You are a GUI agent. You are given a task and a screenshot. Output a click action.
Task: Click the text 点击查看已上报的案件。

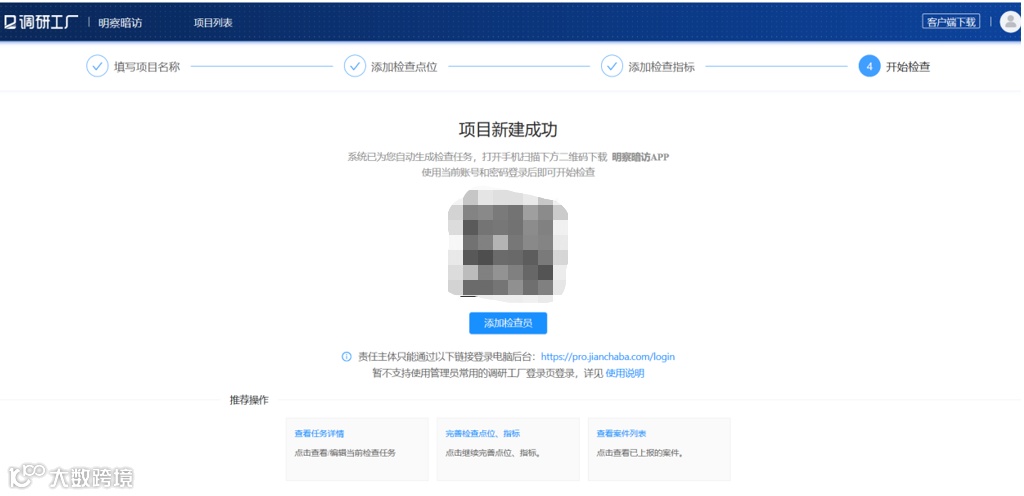(640, 453)
